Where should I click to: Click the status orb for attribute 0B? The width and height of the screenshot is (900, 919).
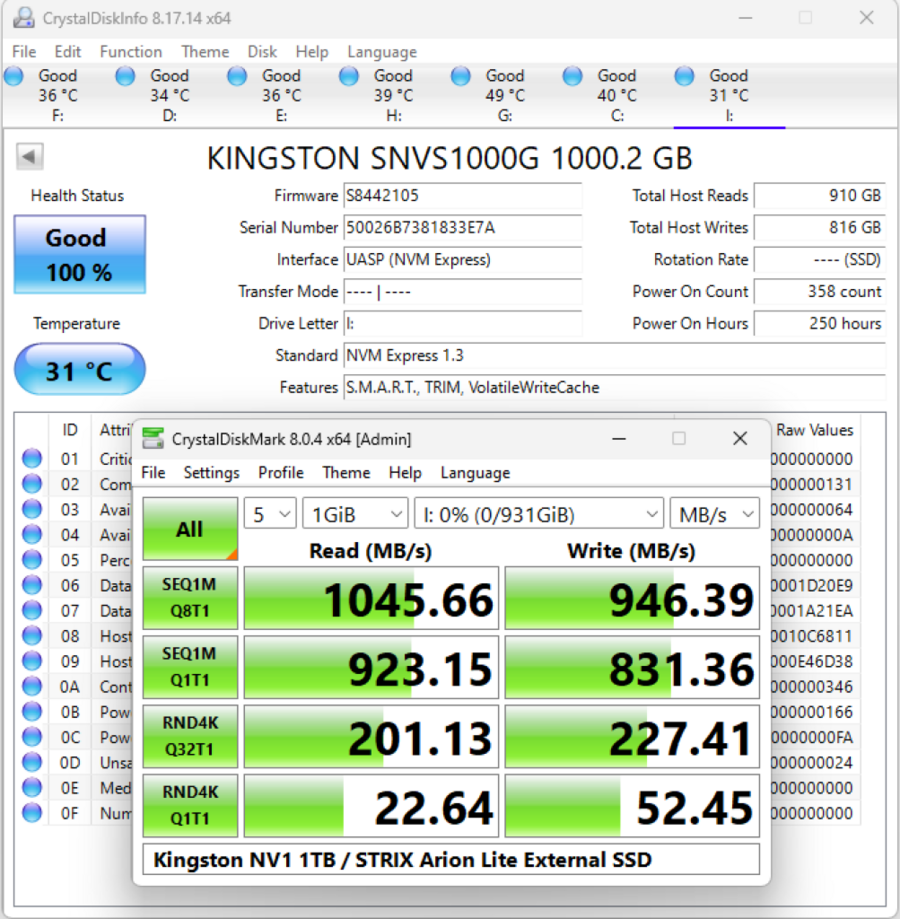pos(32,712)
